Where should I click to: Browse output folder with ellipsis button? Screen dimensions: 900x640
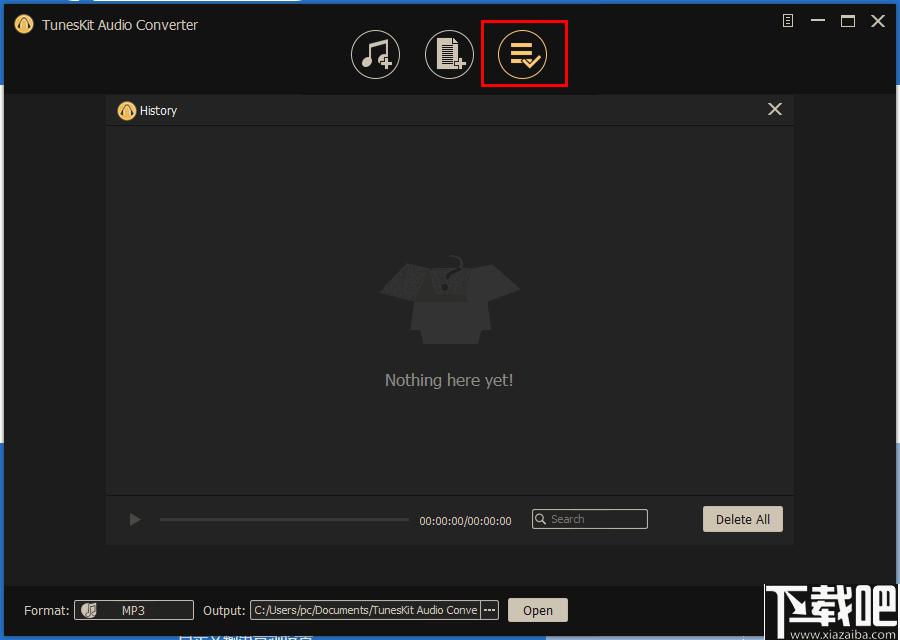point(490,610)
